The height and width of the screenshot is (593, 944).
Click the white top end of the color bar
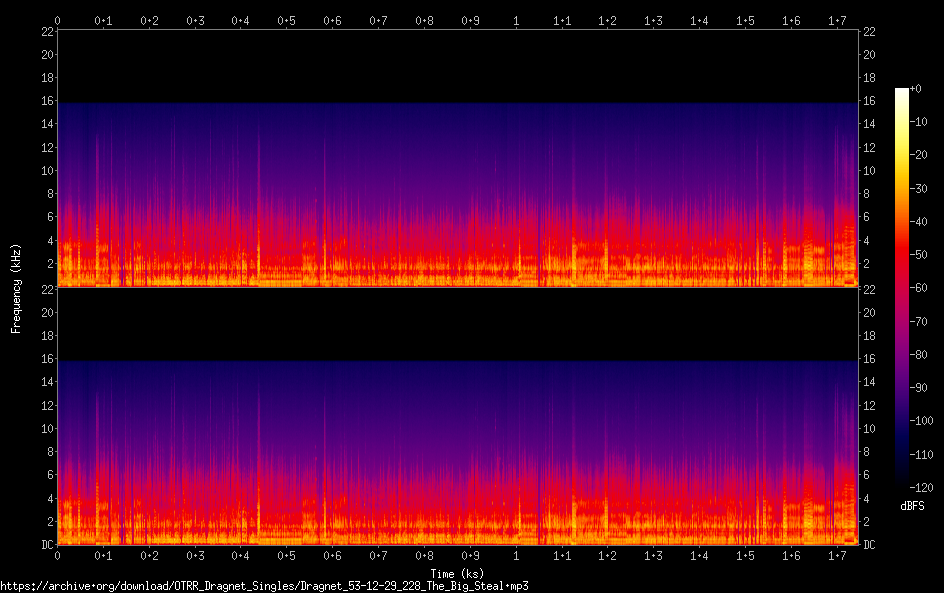tap(901, 92)
